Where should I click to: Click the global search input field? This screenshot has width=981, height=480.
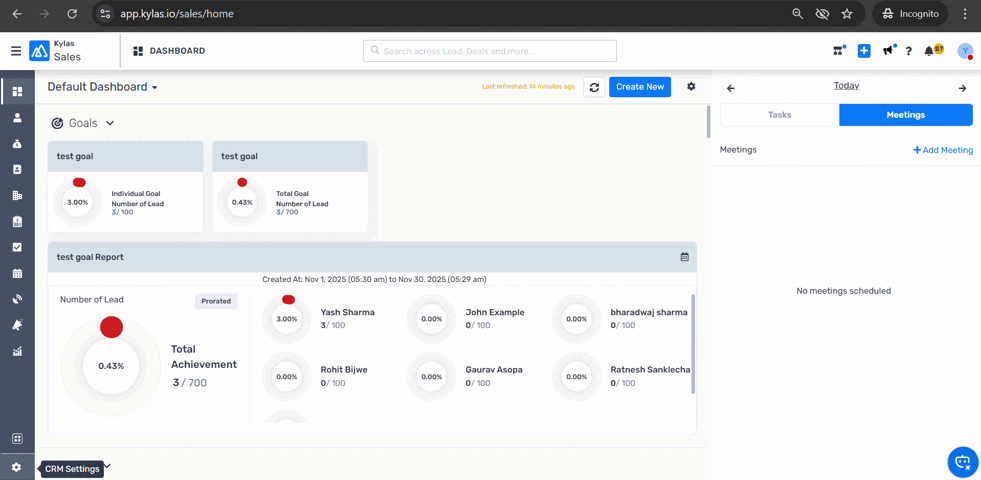coord(490,51)
